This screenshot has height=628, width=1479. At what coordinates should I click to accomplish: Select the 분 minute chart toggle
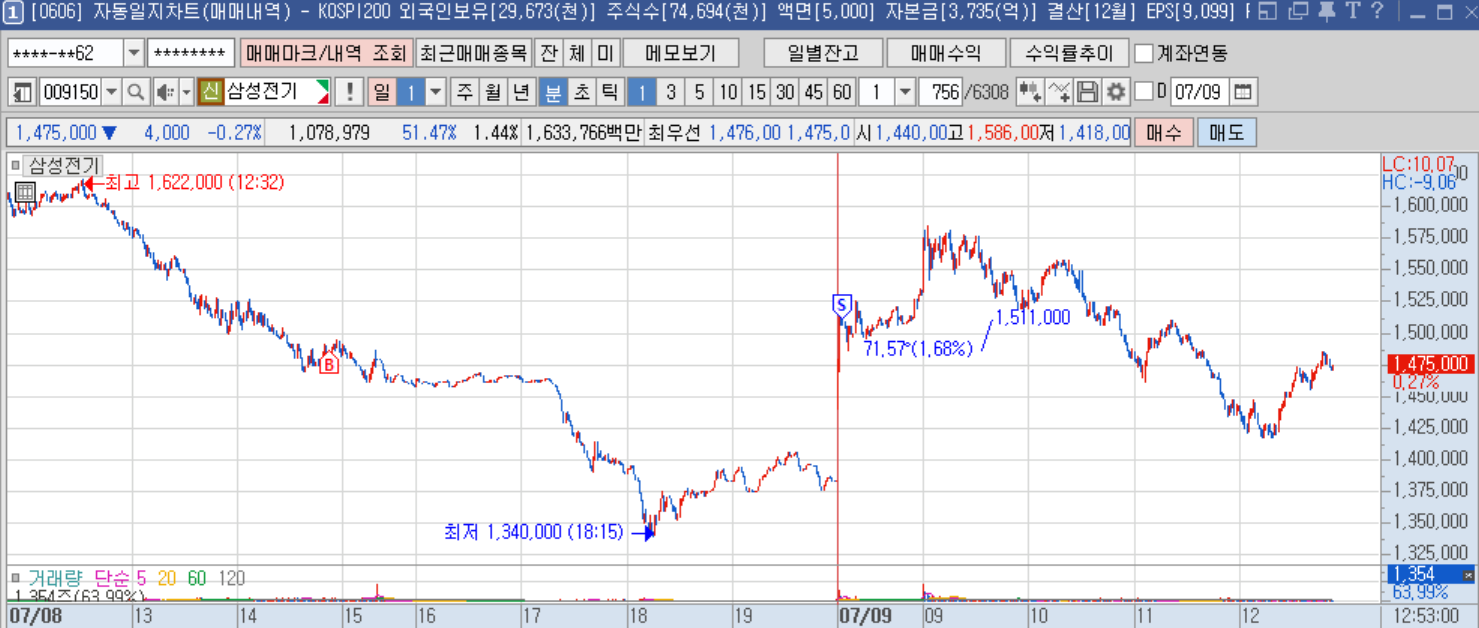(552, 93)
